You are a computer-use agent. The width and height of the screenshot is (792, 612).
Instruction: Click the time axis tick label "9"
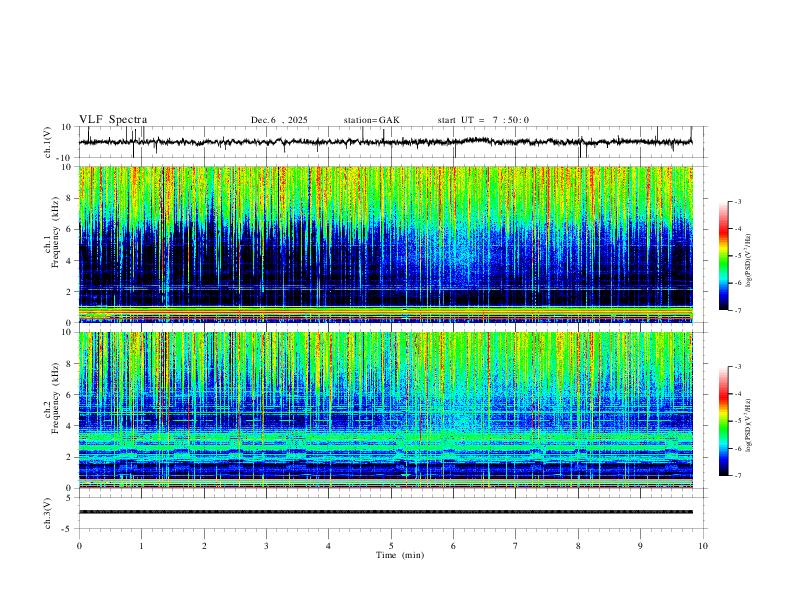point(640,546)
